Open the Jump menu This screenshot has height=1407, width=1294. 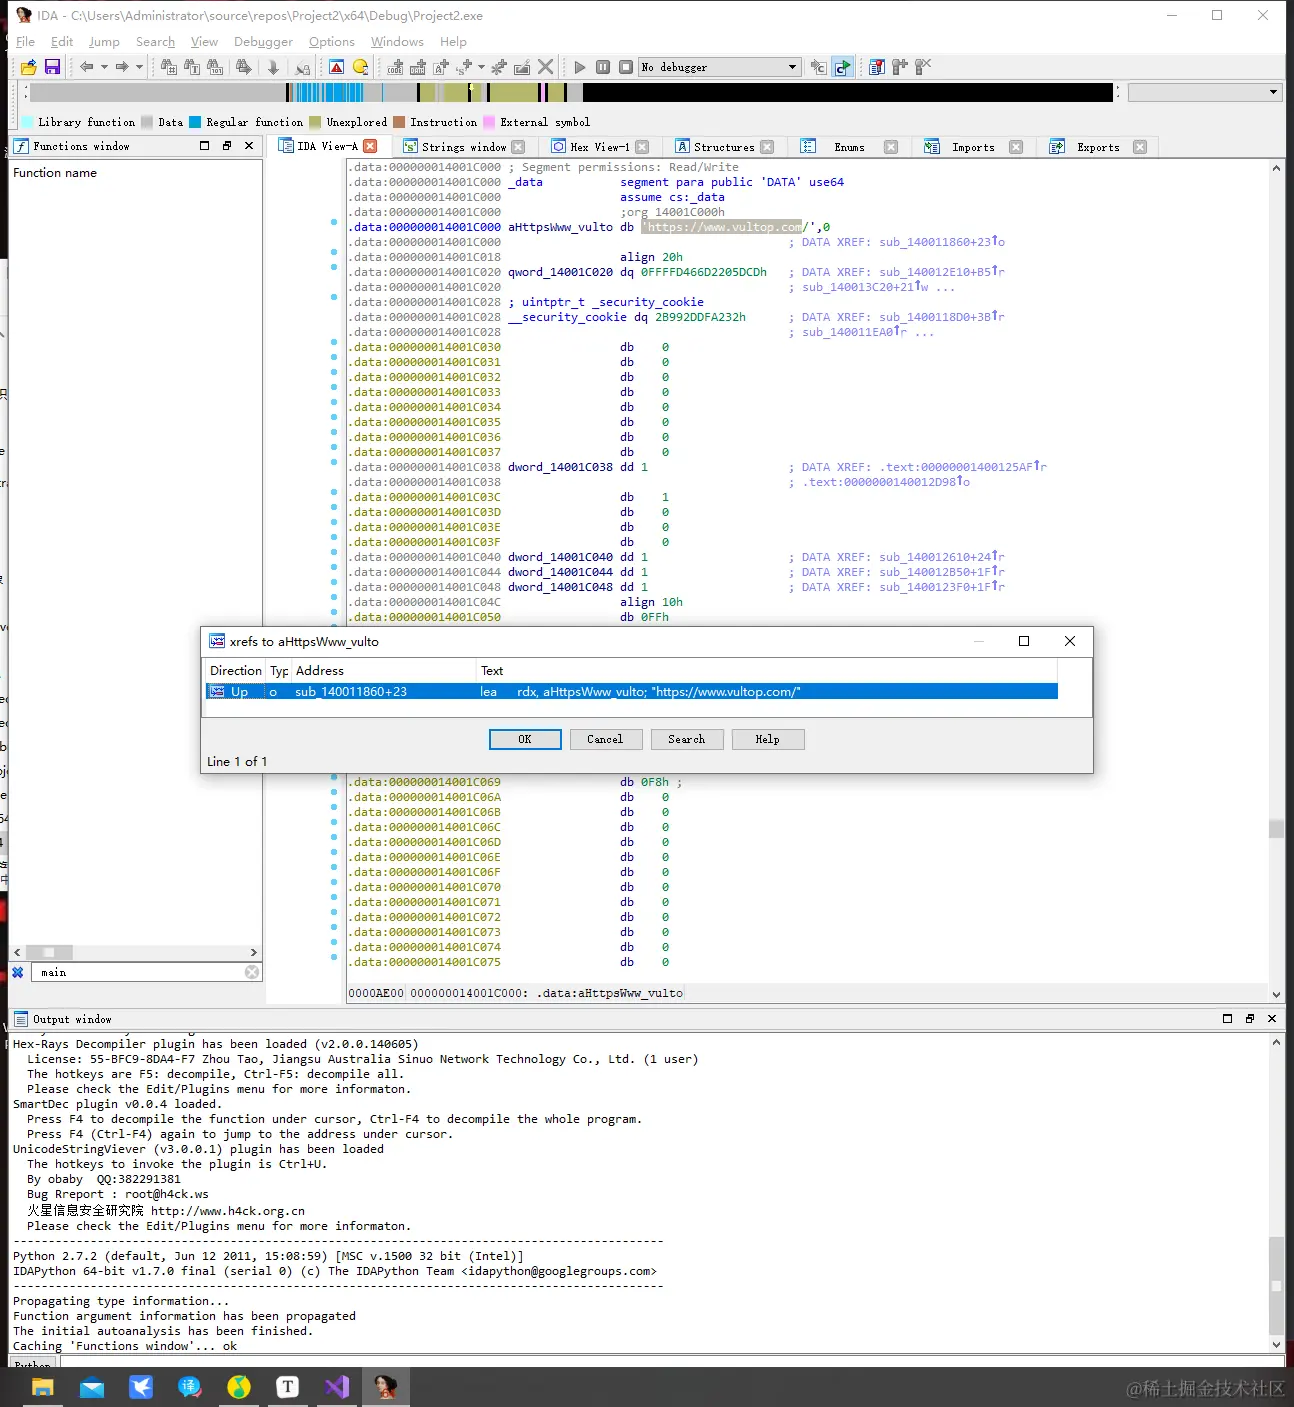point(104,42)
